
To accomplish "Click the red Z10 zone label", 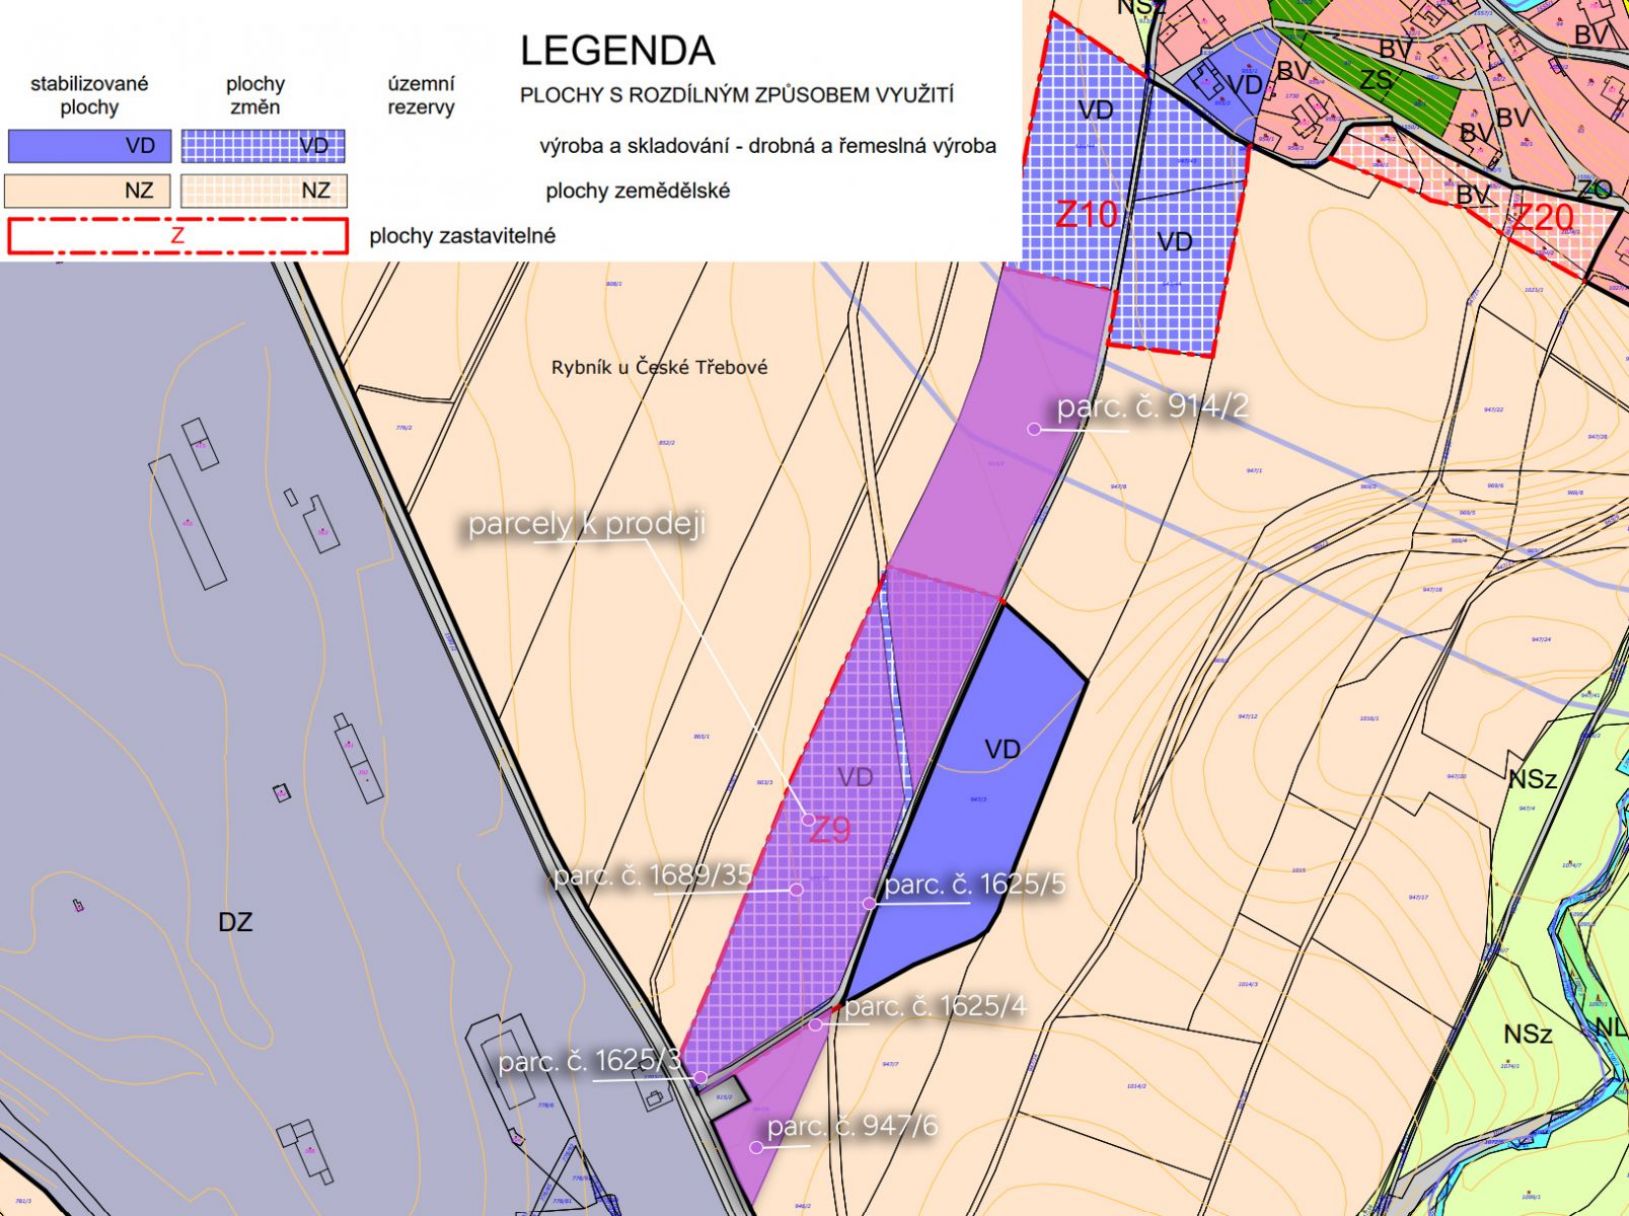I will (1087, 214).
